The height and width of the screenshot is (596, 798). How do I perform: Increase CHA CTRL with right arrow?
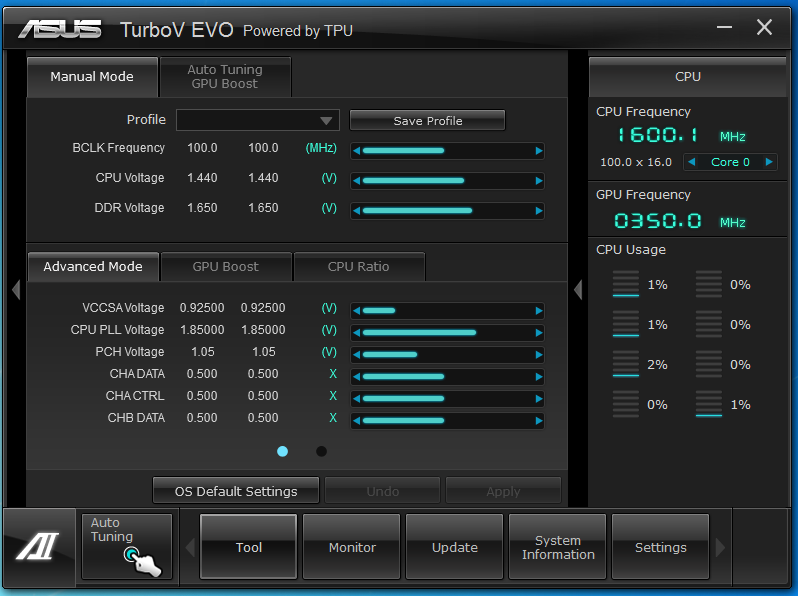click(538, 399)
